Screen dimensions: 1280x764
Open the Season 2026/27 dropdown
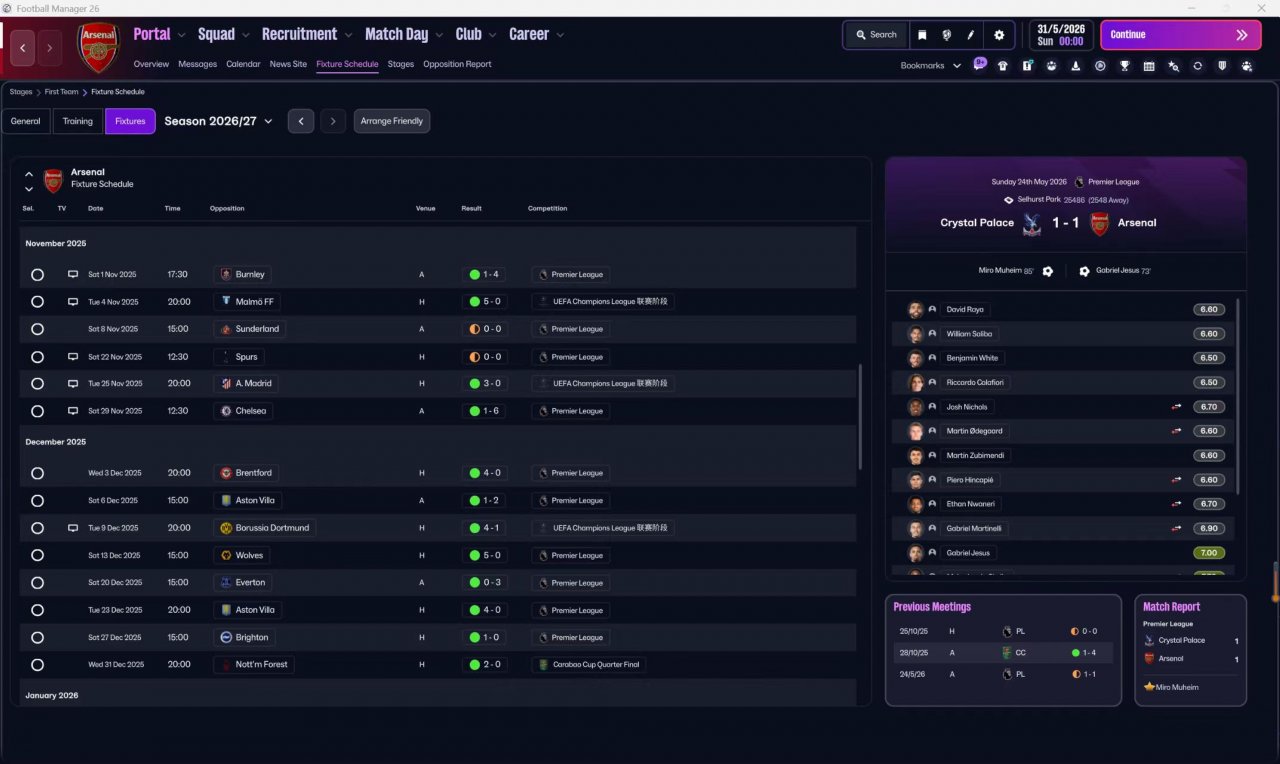[218, 121]
